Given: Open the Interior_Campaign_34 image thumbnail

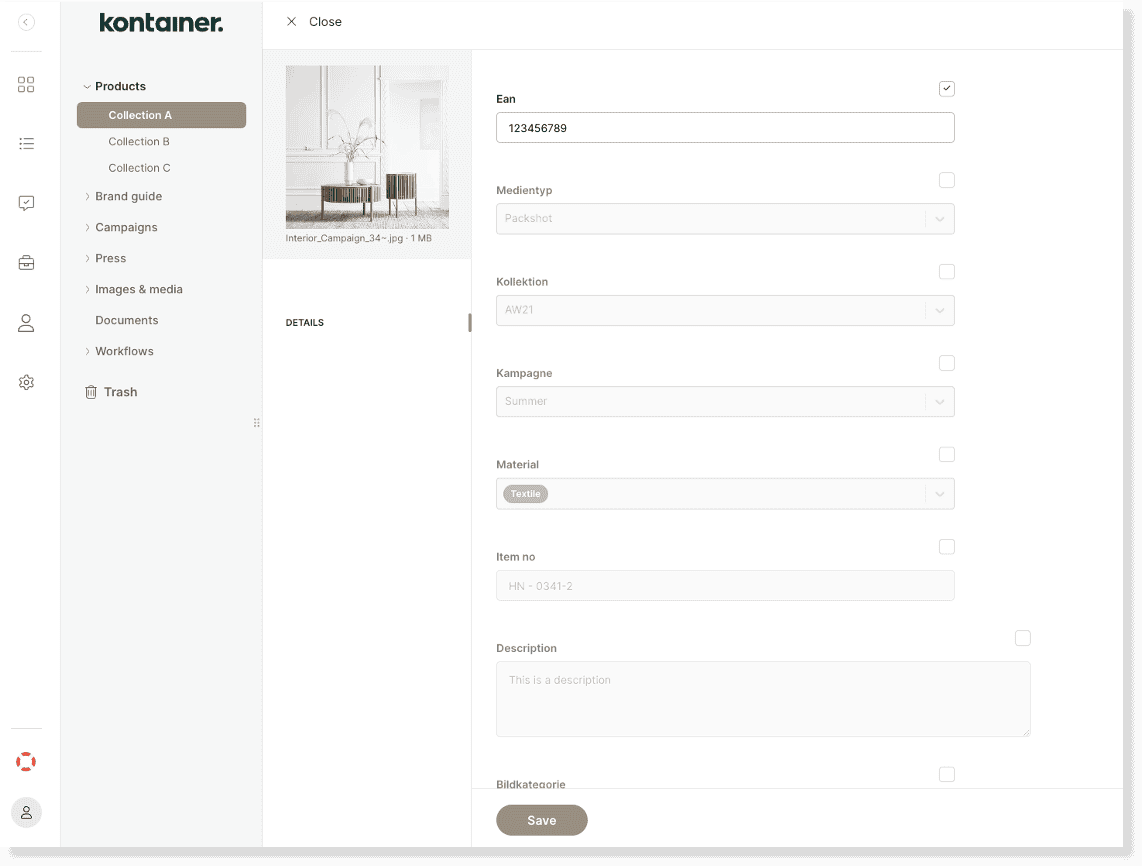Looking at the screenshot, I should coord(367,147).
